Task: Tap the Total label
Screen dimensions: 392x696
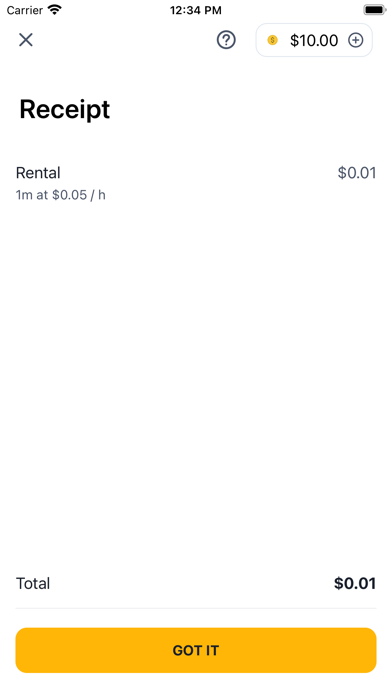Action: [x=33, y=583]
